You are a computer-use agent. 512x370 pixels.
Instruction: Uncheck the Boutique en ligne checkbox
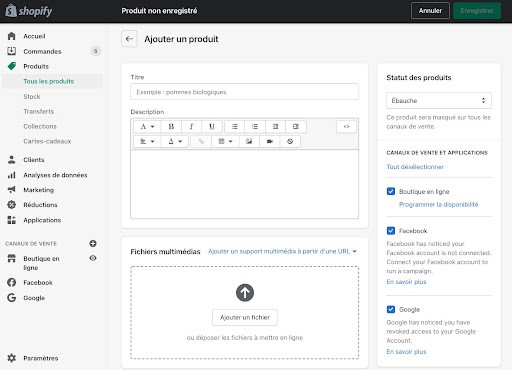click(391, 191)
